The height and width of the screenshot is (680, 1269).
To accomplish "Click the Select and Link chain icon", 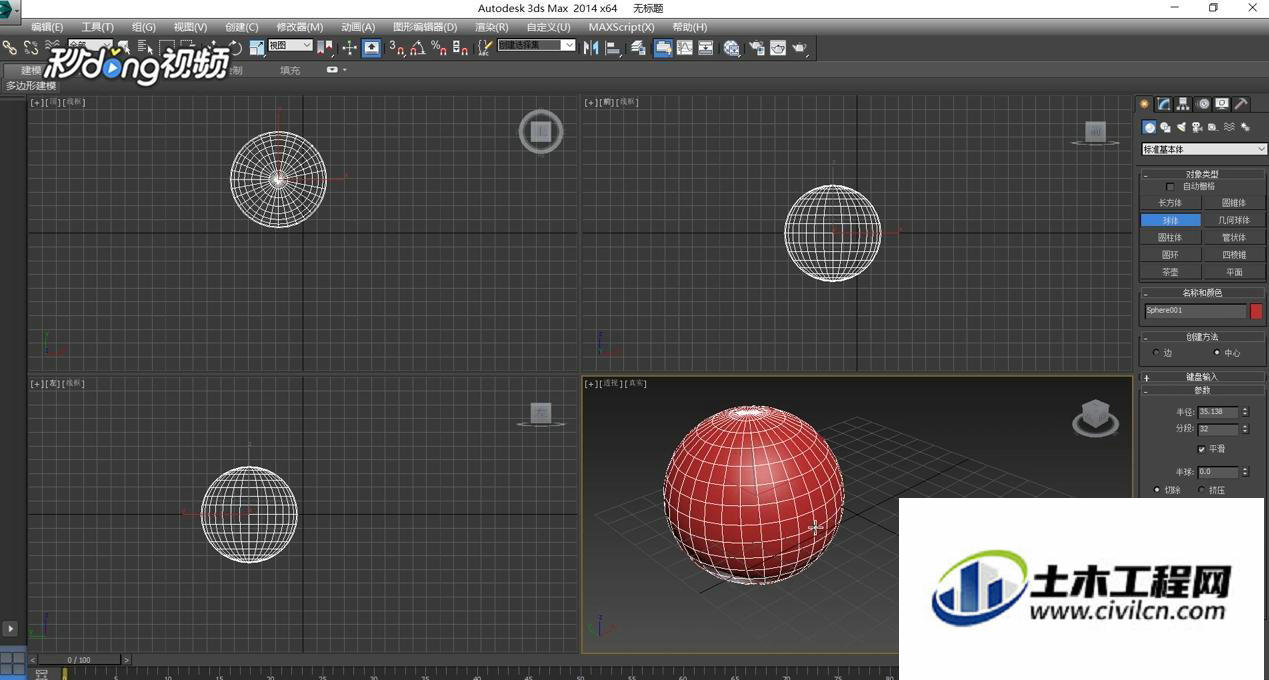I will click(10, 47).
